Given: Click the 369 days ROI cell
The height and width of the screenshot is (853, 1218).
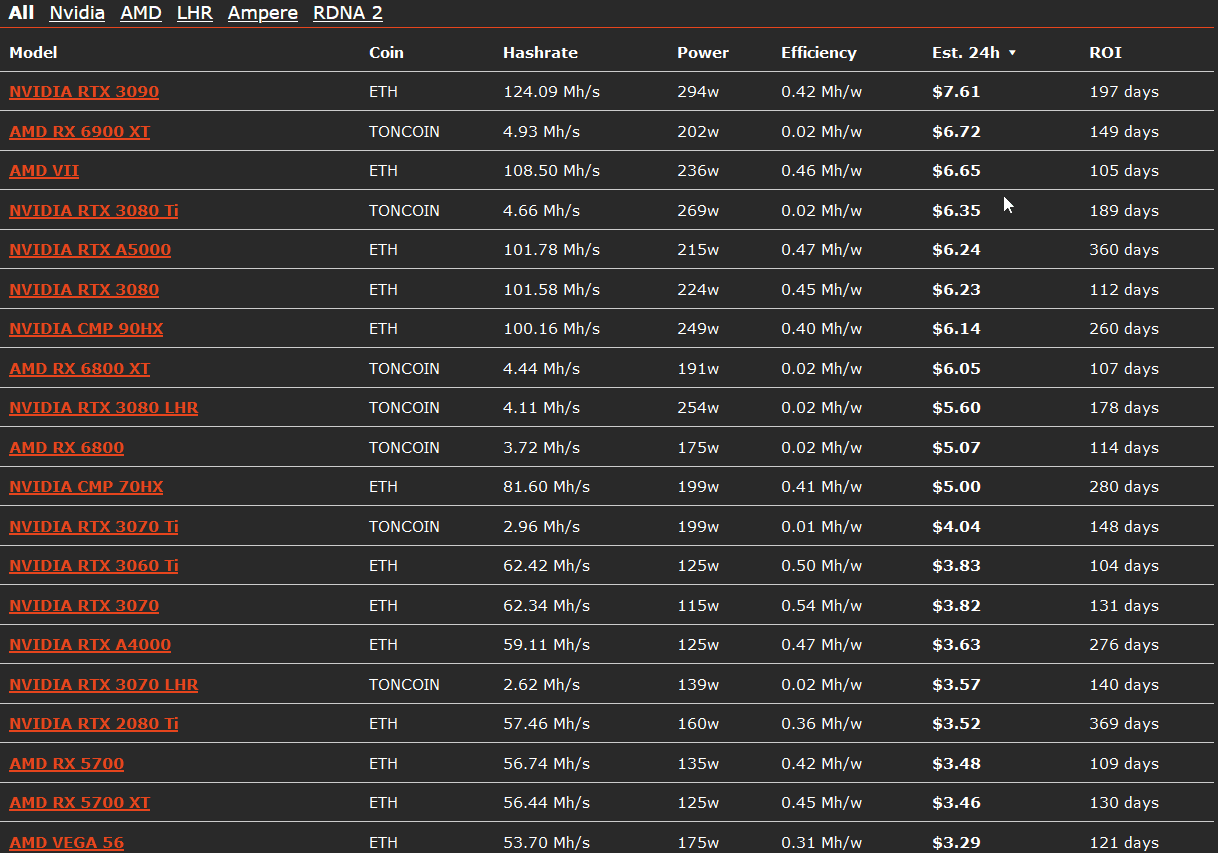Looking at the screenshot, I should pyautogui.click(x=1124, y=723).
